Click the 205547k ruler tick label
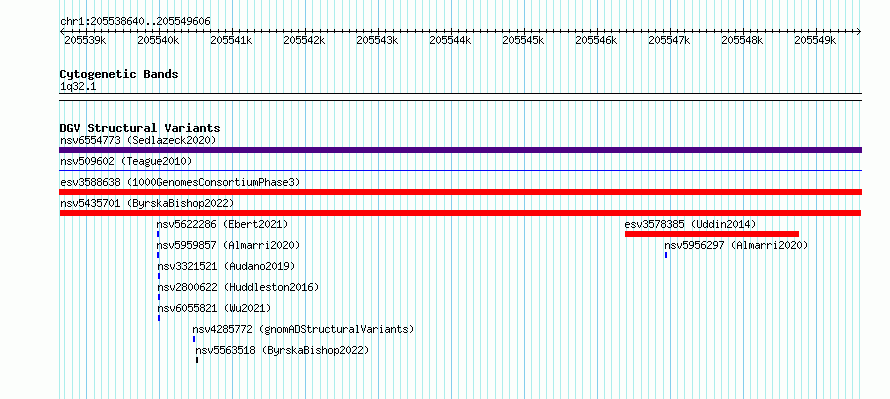The height and width of the screenshot is (399, 890). (670, 40)
